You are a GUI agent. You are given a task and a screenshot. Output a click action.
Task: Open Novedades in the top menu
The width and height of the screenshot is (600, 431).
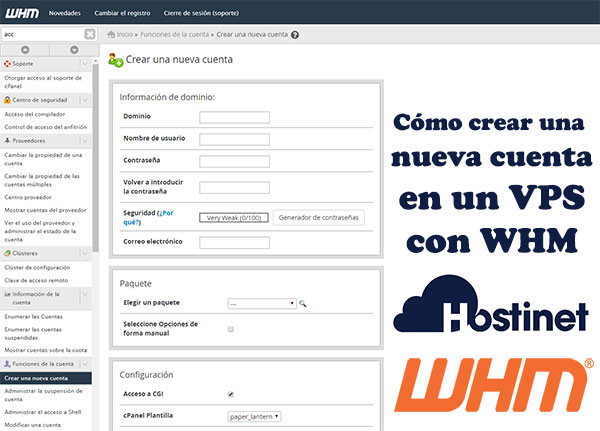pos(65,13)
